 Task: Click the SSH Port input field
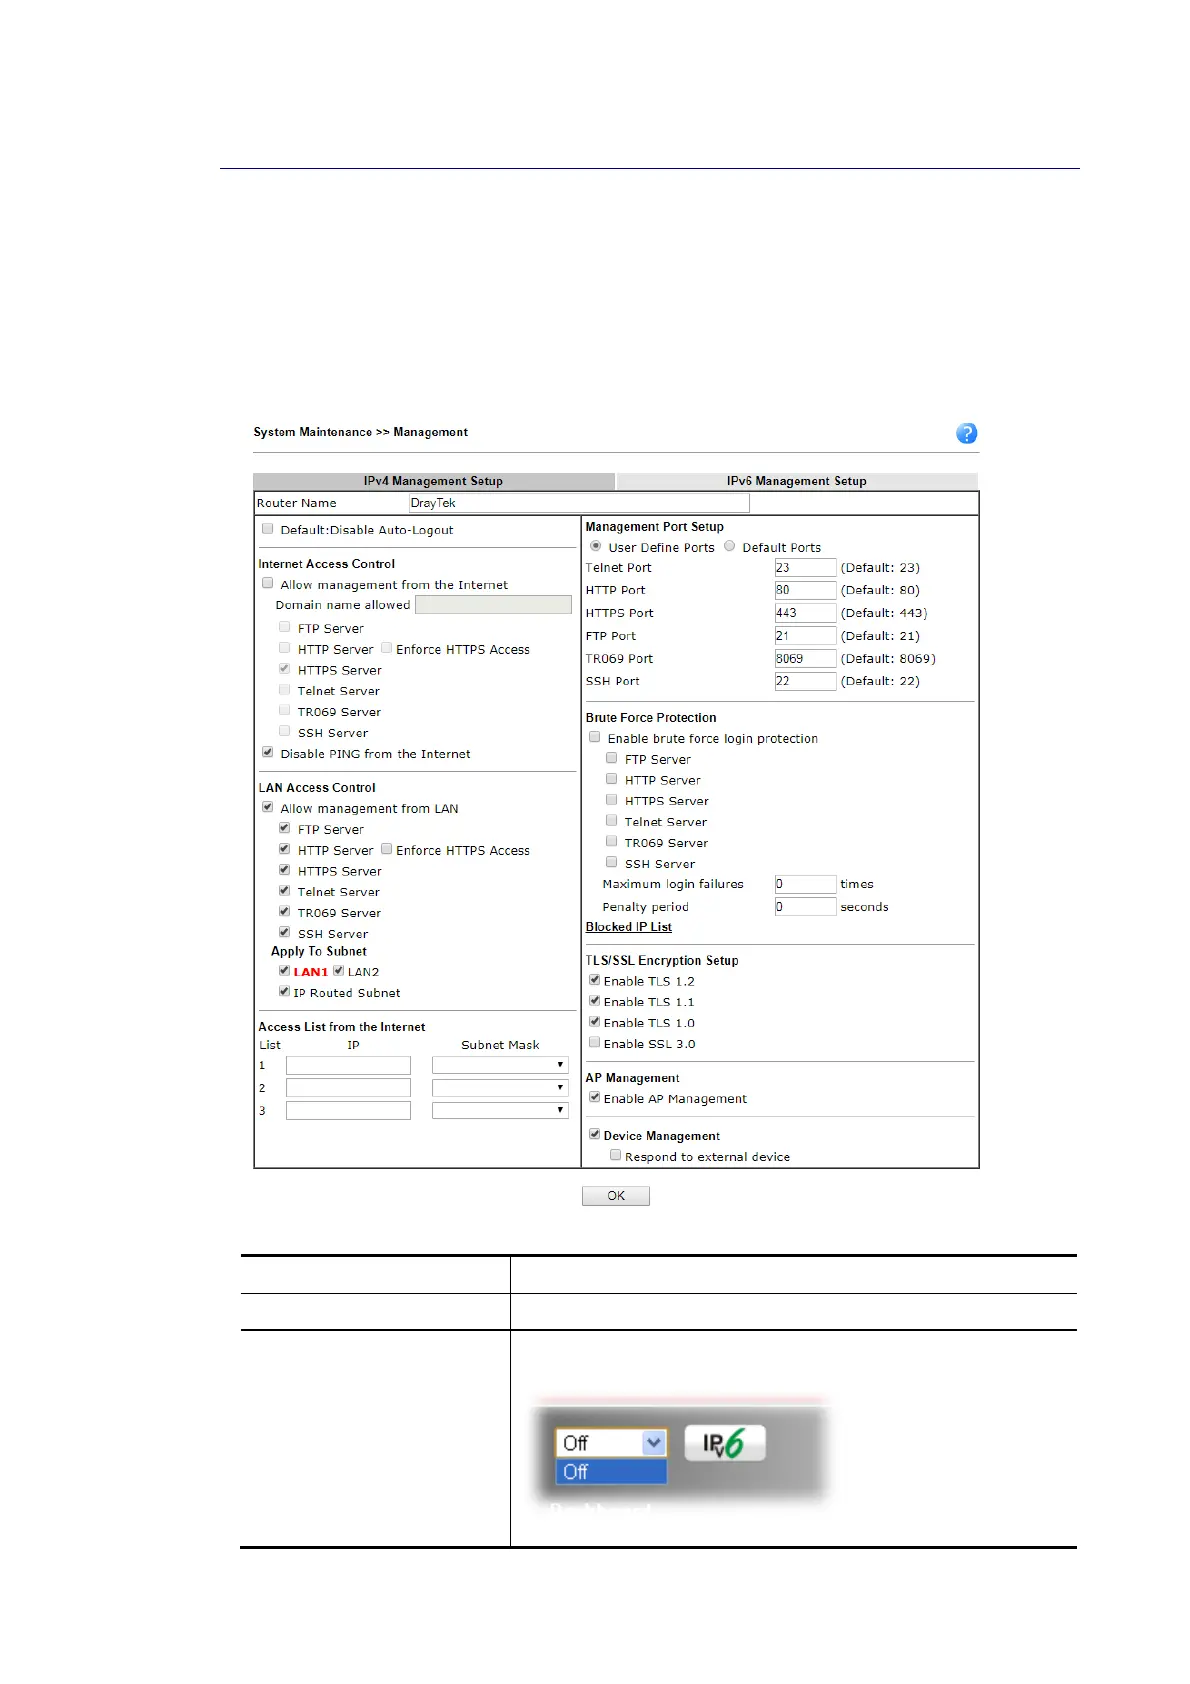coord(805,681)
